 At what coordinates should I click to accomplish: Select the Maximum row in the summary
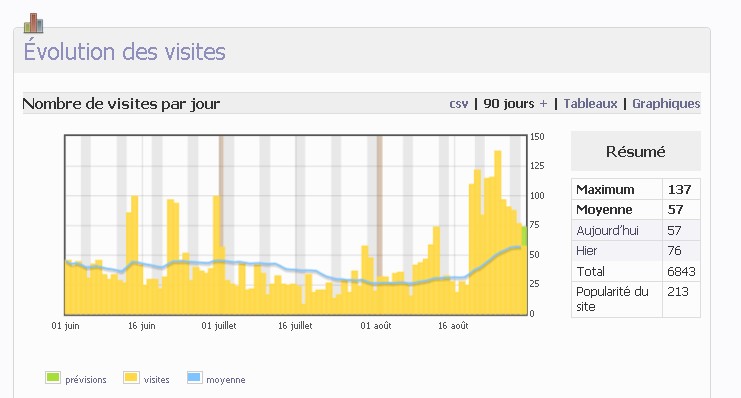coord(636,189)
